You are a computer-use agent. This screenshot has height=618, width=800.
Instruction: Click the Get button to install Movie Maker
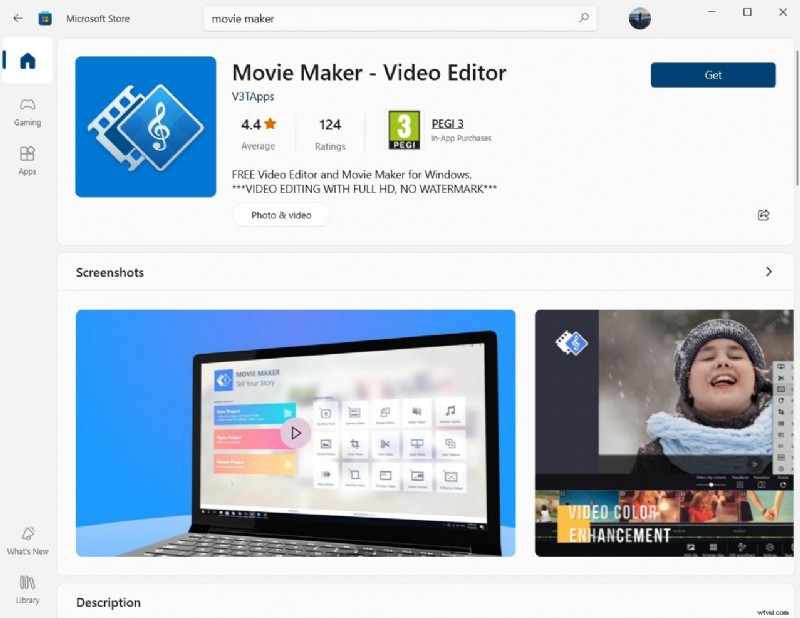712,75
